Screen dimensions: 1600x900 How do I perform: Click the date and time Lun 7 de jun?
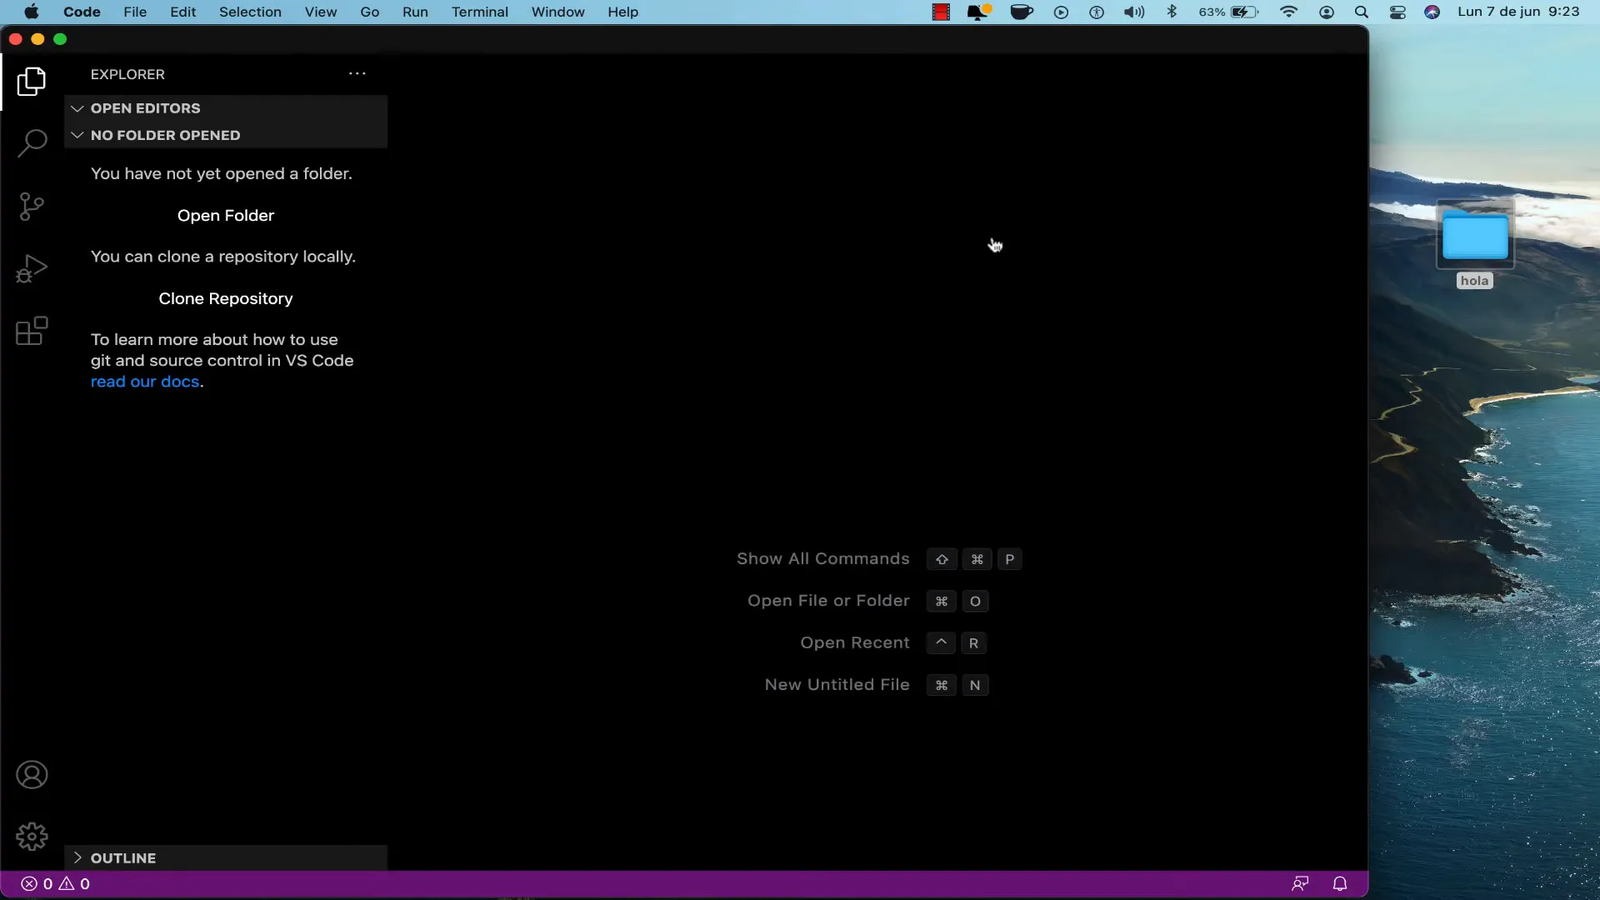(1518, 12)
